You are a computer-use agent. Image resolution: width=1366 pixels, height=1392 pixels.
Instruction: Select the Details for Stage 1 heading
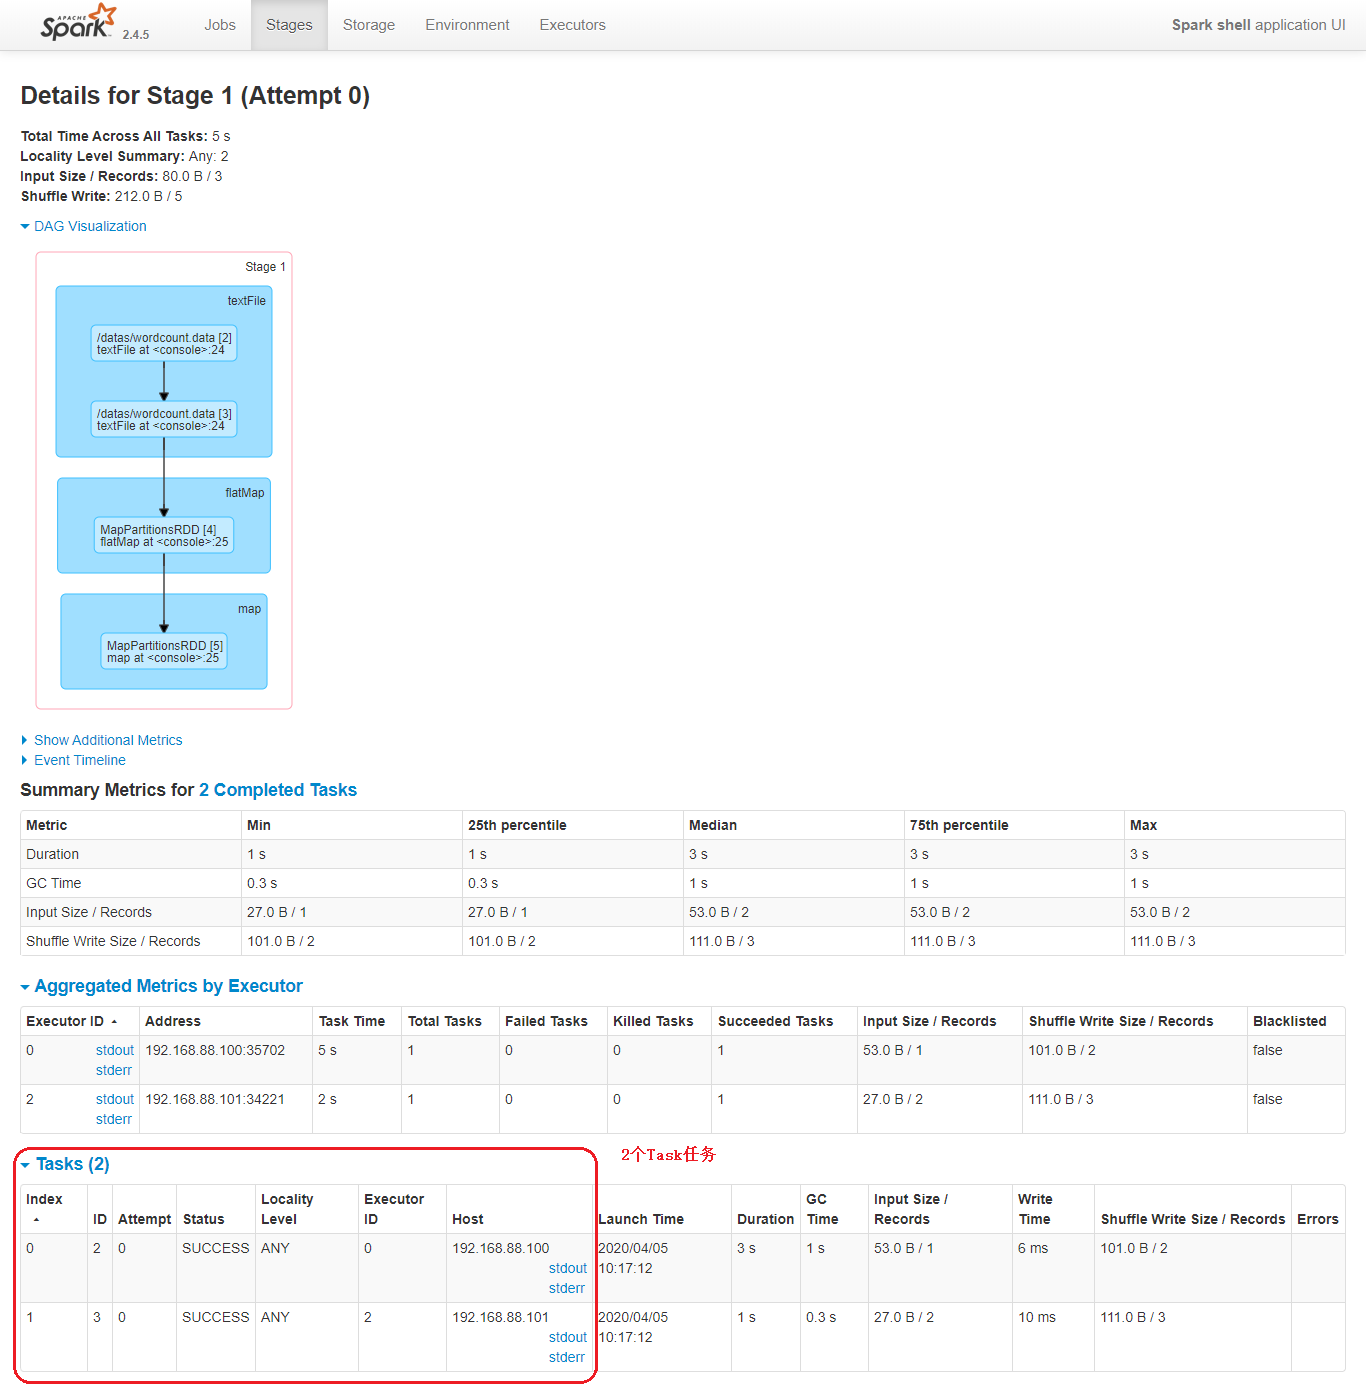point(195,96)
